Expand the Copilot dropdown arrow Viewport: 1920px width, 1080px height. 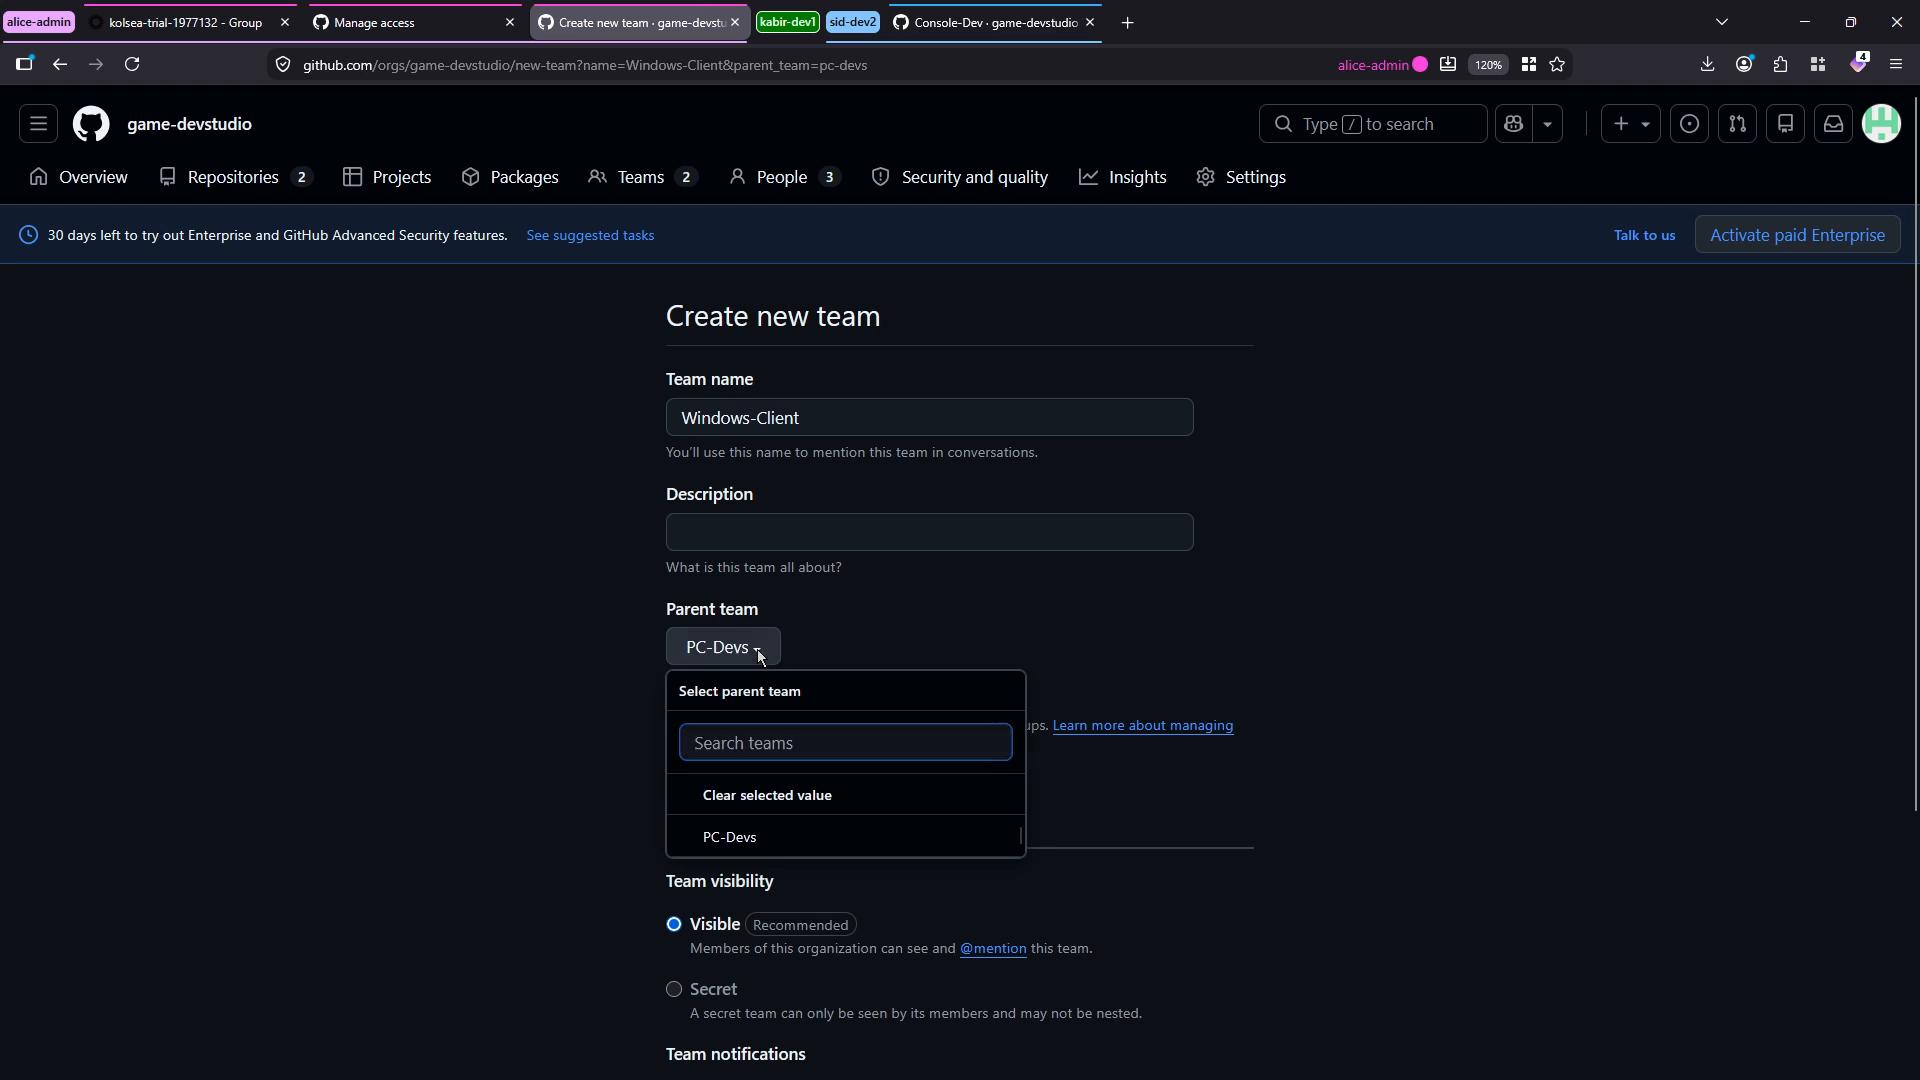coord(1547,124)
